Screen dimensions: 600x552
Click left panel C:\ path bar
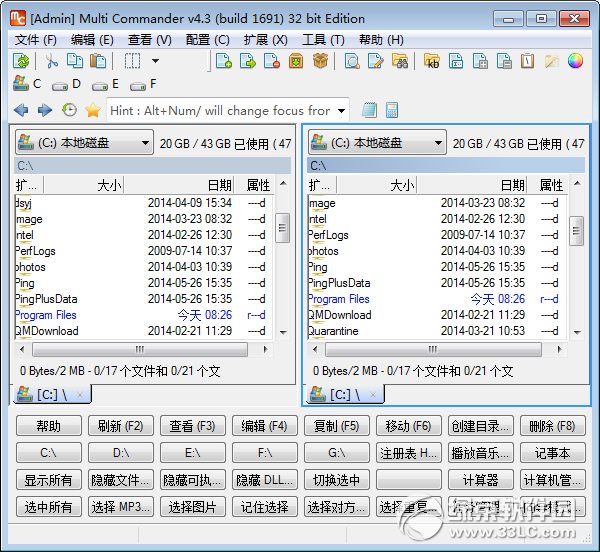(x=153, y=166)
